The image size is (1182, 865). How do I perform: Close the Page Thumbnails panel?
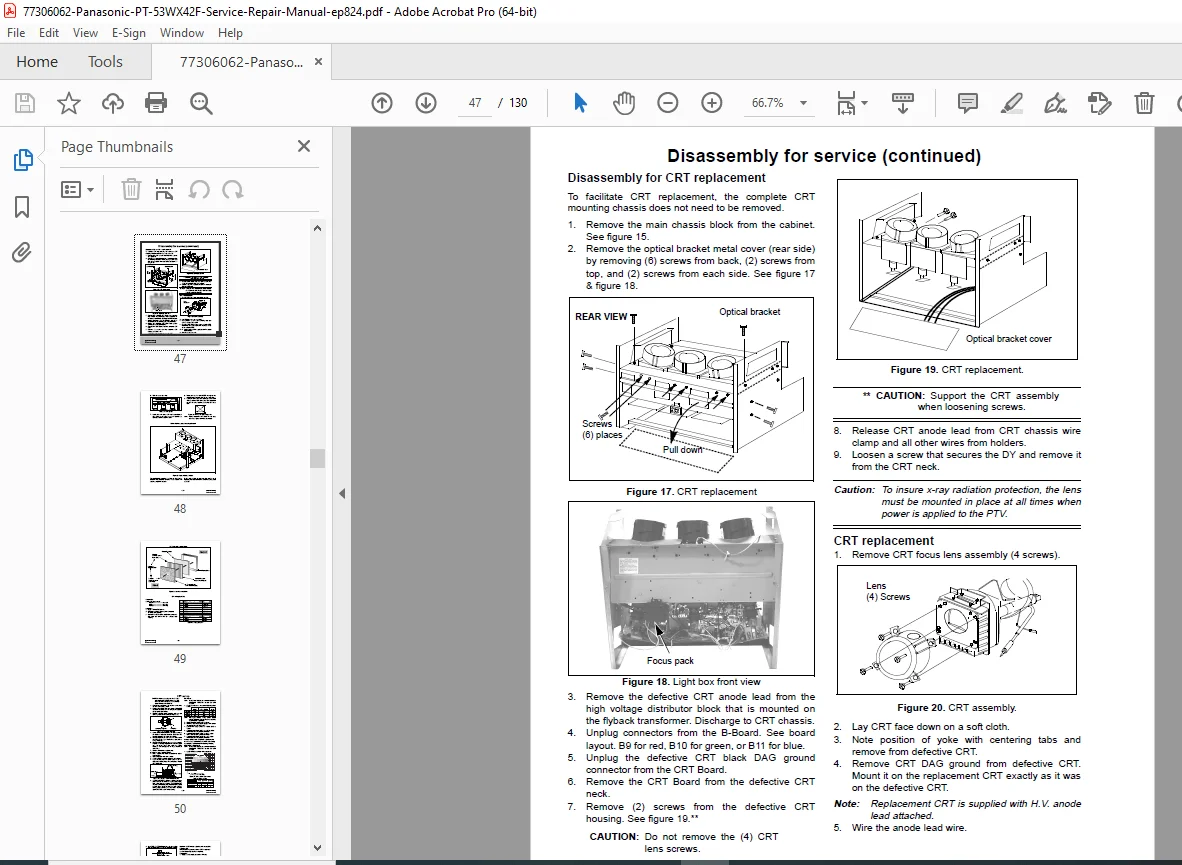click(304, 146)
